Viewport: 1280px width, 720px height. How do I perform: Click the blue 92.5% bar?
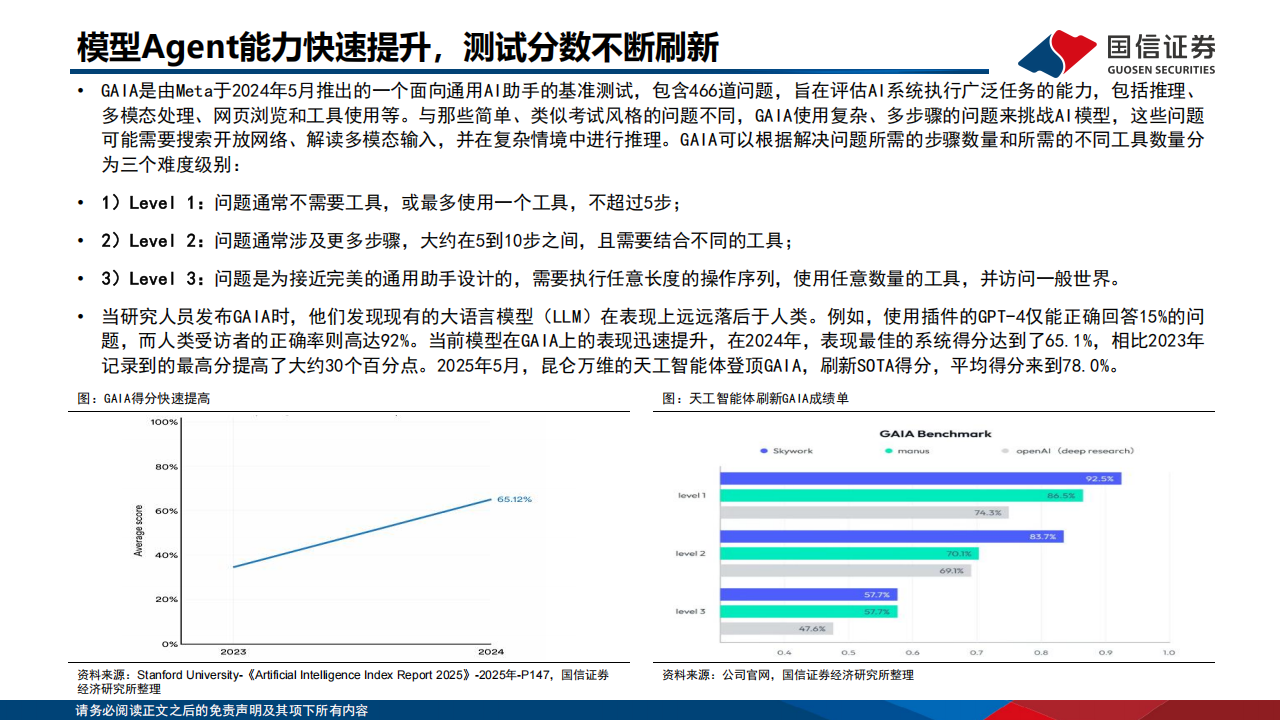click(920, 478)
